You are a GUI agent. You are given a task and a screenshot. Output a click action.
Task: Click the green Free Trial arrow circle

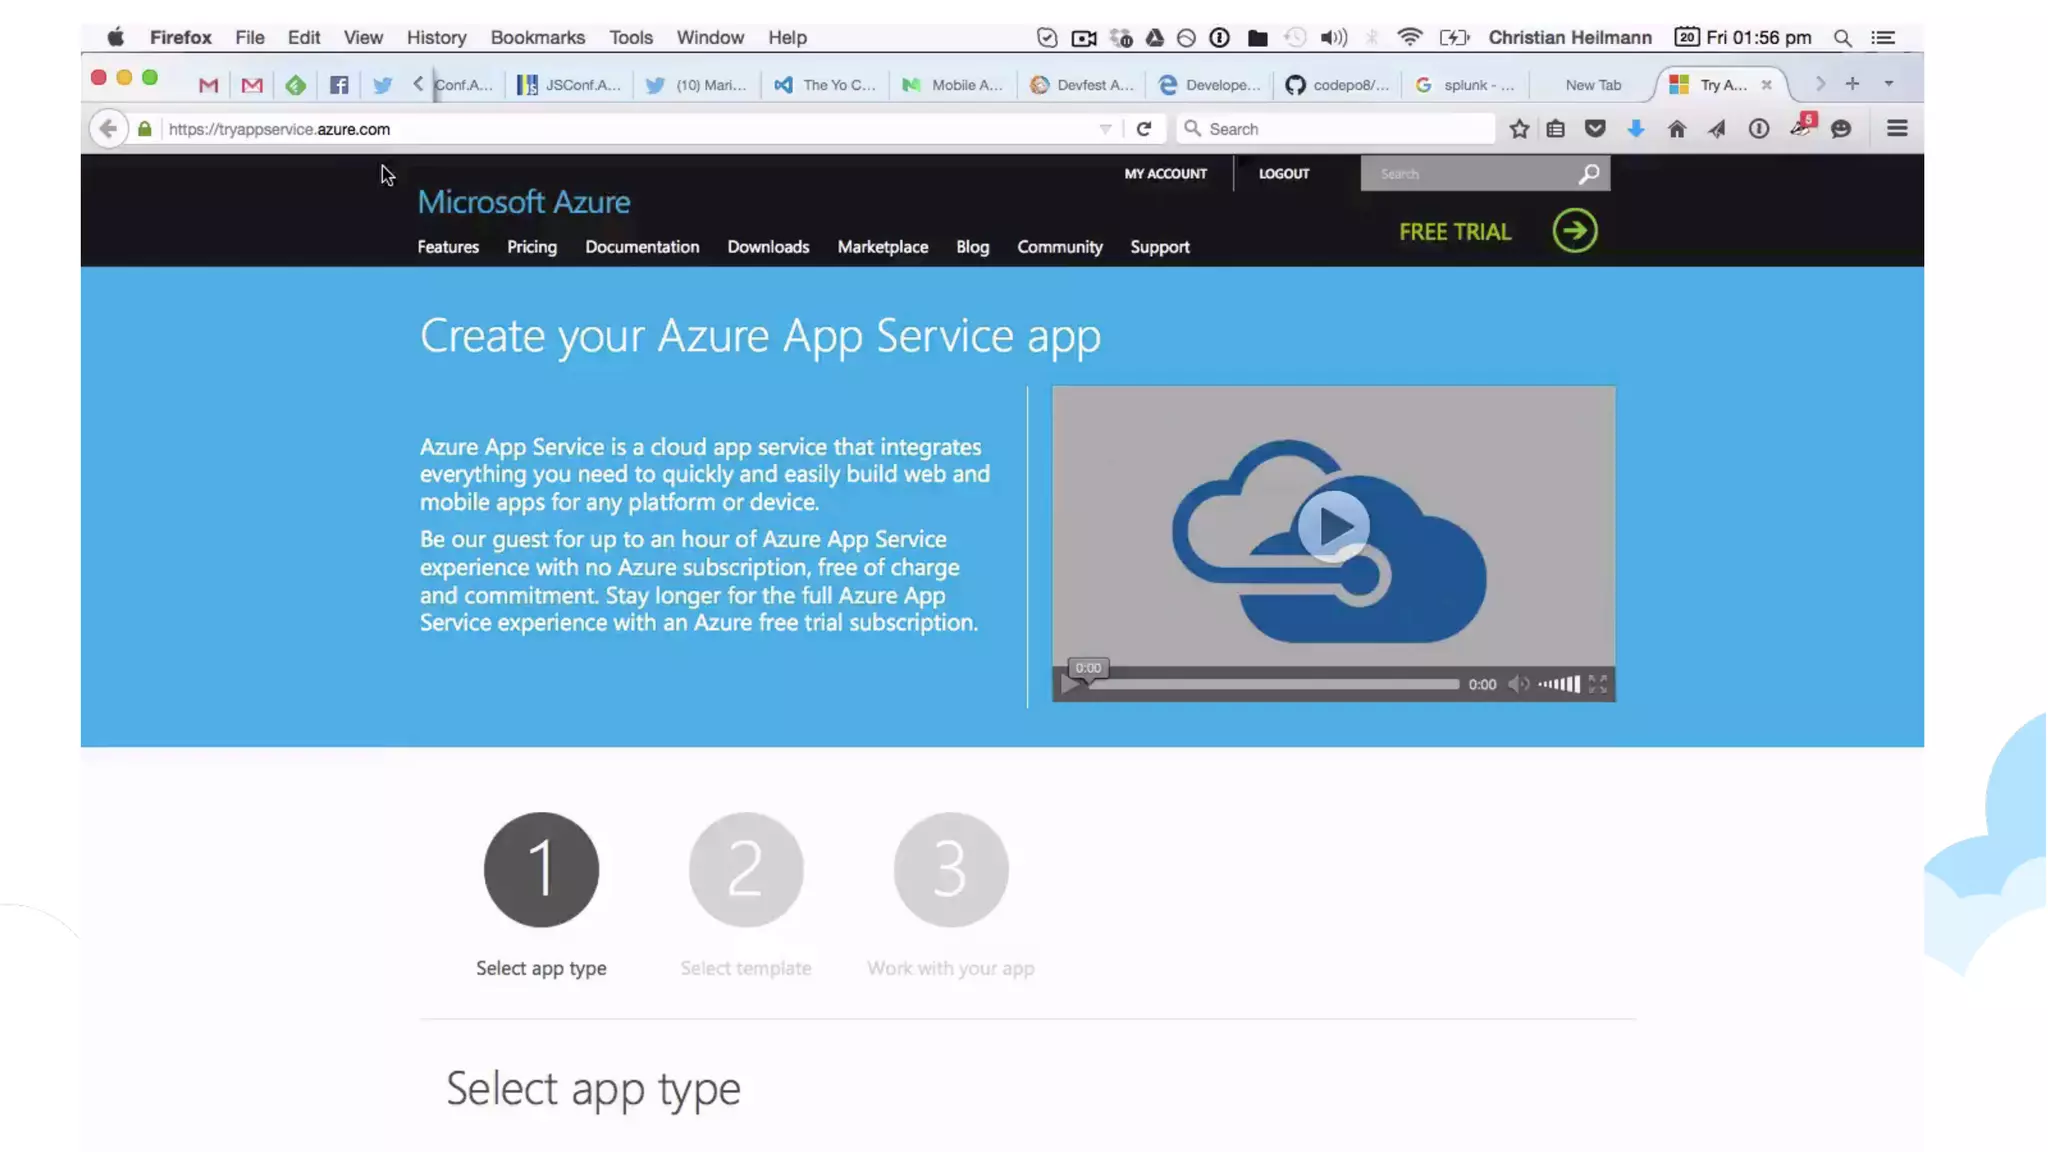[x=1574, y=231]
